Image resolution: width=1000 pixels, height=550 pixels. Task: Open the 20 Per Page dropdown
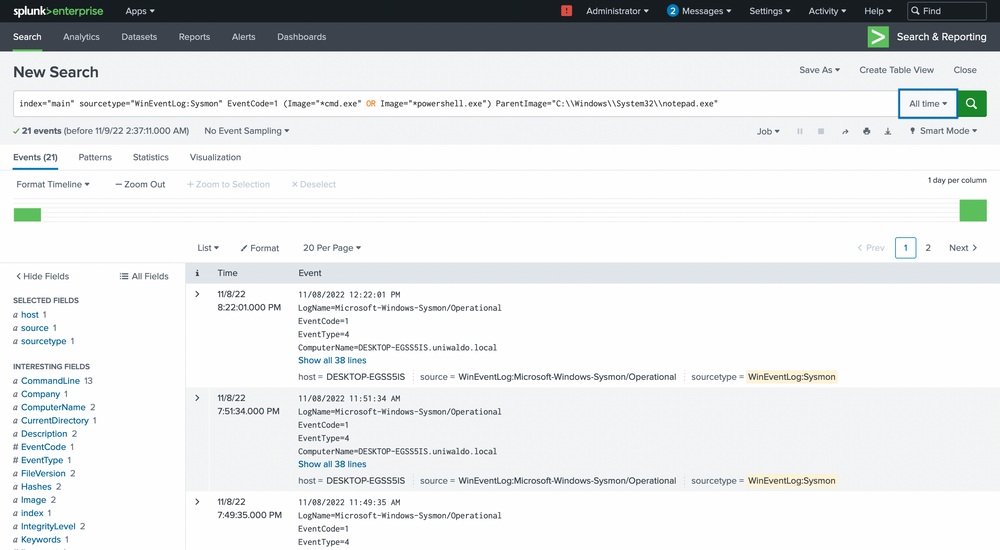coord(332,248)
